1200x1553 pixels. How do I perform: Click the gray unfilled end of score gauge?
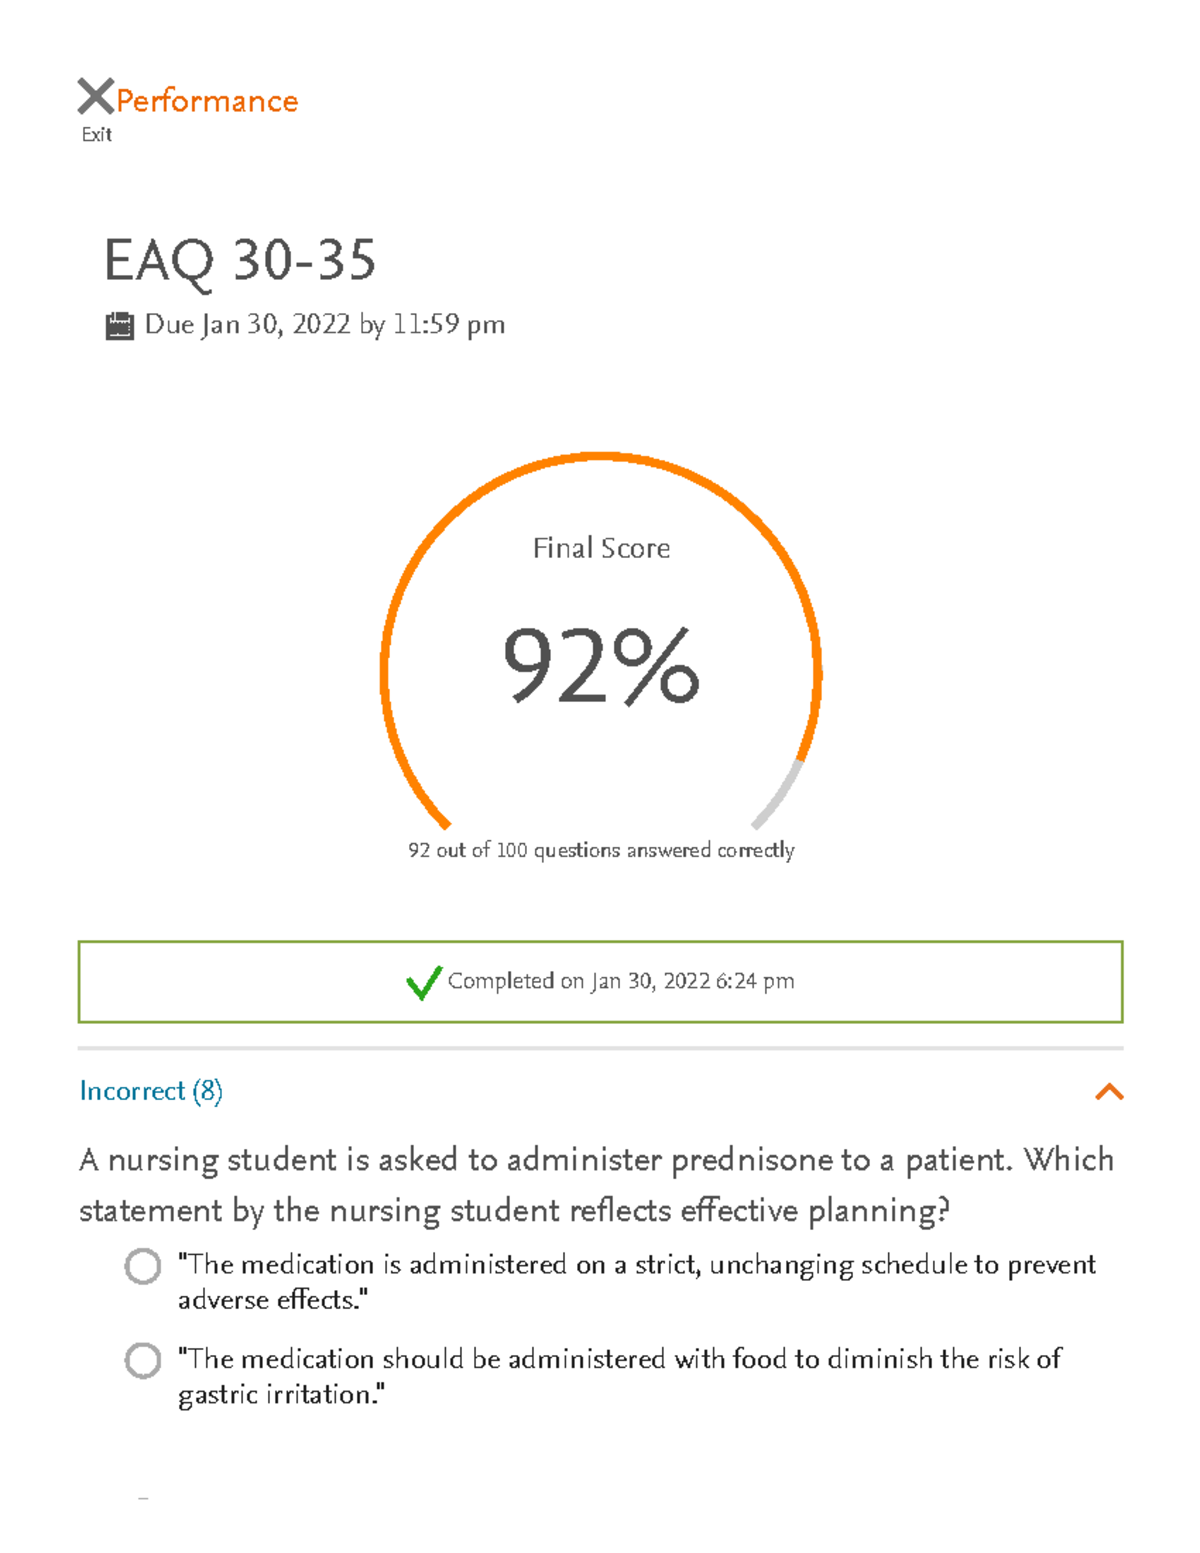(778, 797)
